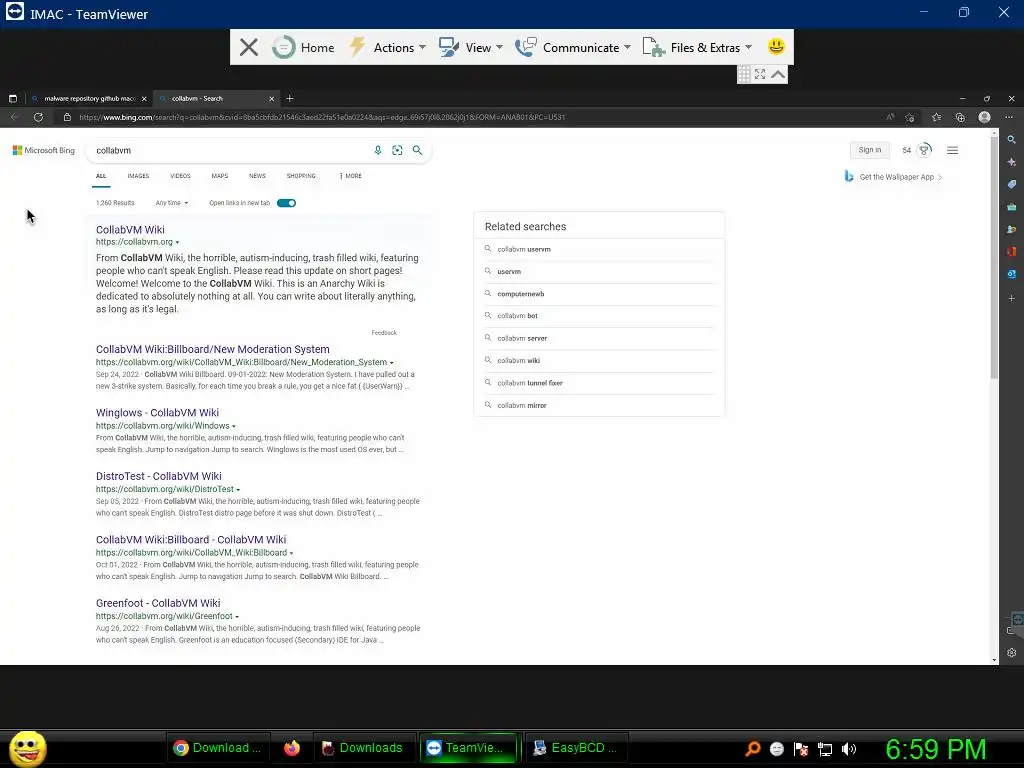Open CollabVM Wiki:Billboard/New Moderation System result
The width and height of the screenshot is (1024, 768).
pyautogui.click(x=212, y=349)
